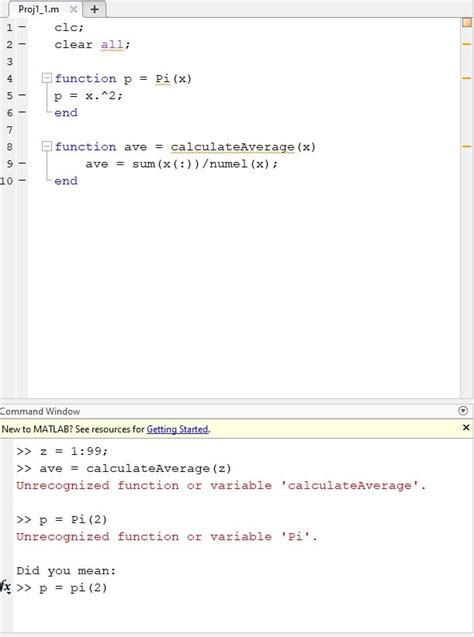
Task: Open the Command Window actions dropdown
Action: click(463, 411)
